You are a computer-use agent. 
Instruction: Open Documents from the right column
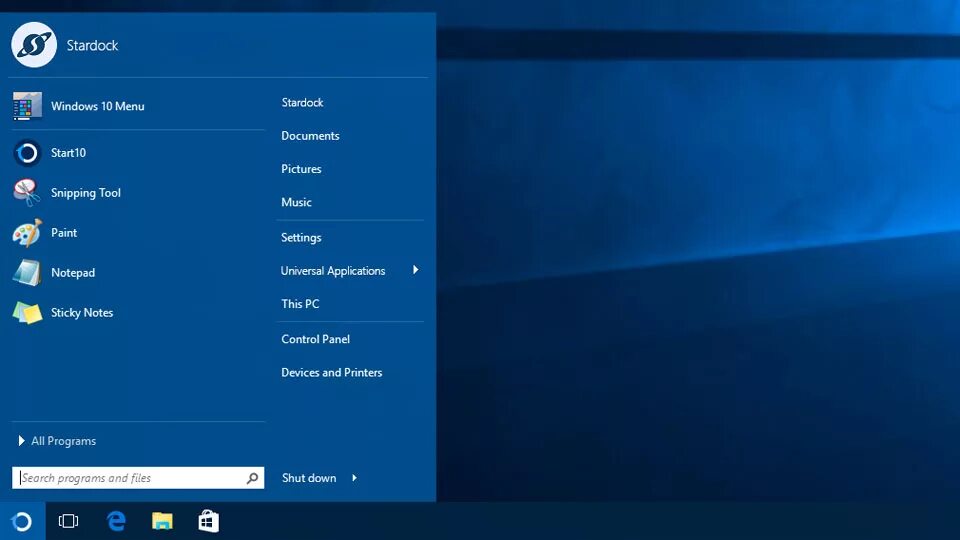310,136
